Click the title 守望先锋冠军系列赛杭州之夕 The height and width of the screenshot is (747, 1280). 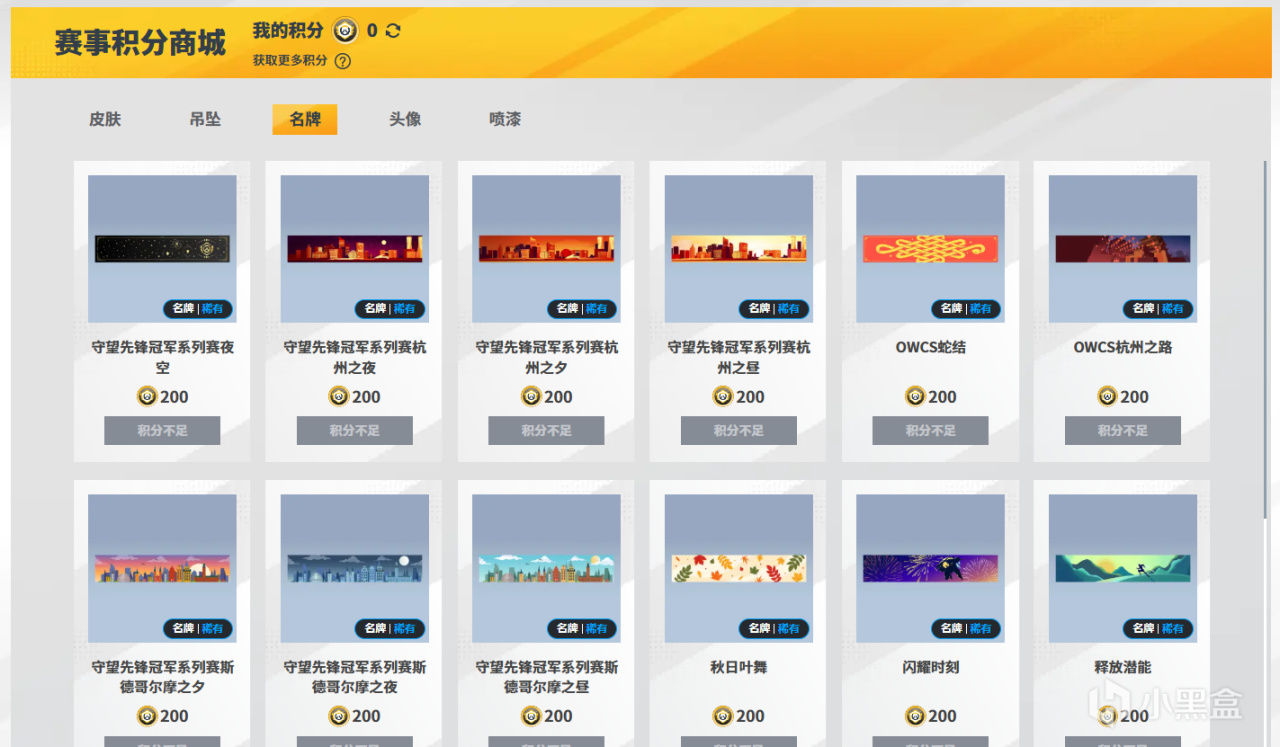click(546, 358)
